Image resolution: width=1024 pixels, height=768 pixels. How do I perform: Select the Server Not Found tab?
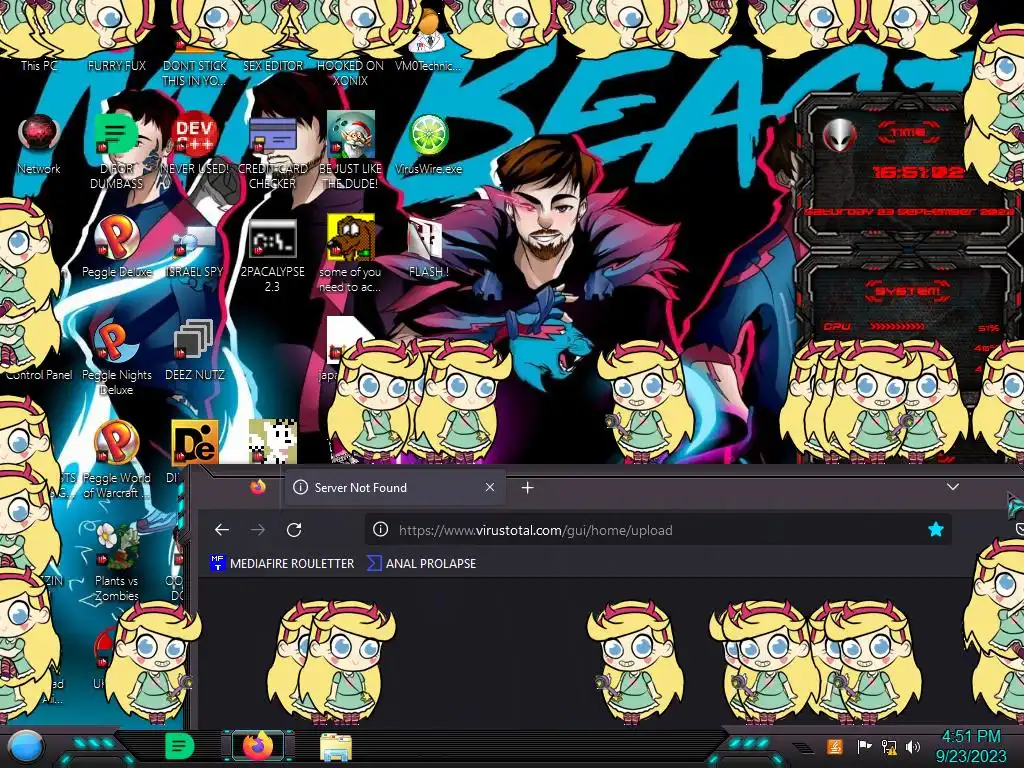tap(394, 487)
